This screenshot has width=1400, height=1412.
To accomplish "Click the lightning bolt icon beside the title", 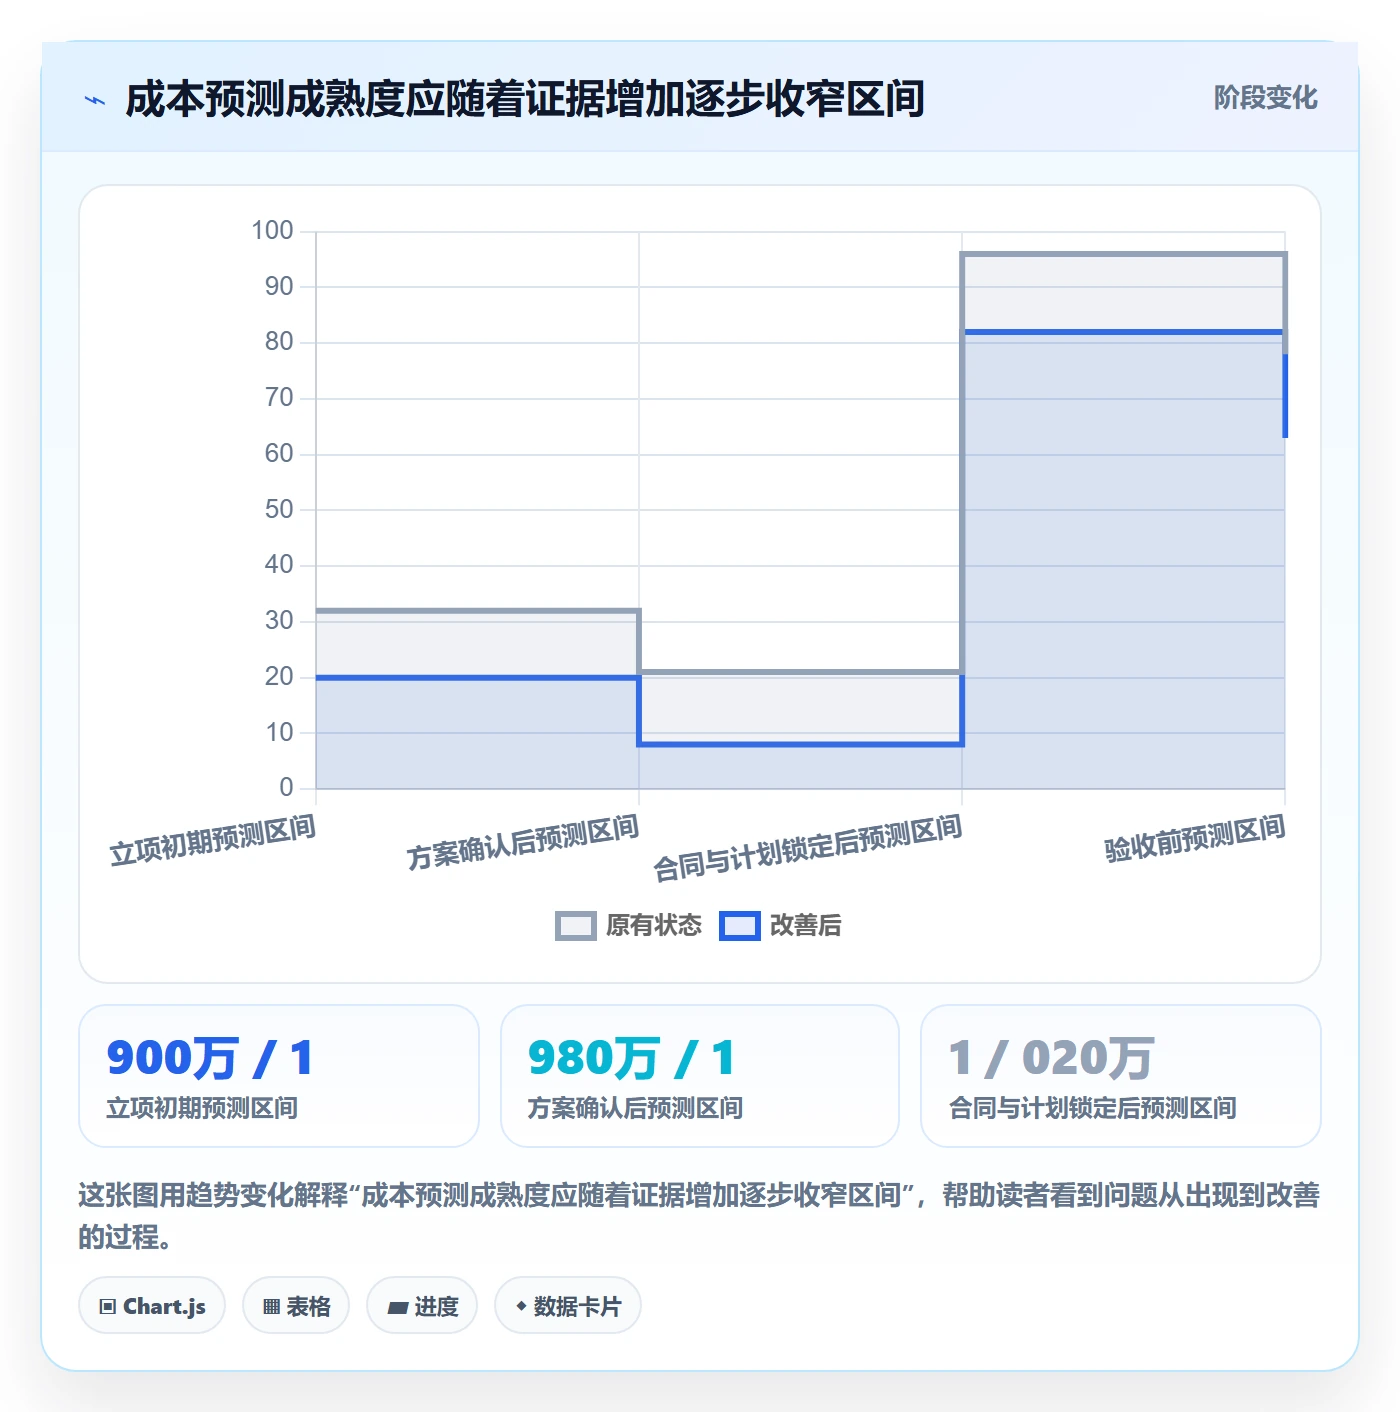I will [x=95, y=100].
